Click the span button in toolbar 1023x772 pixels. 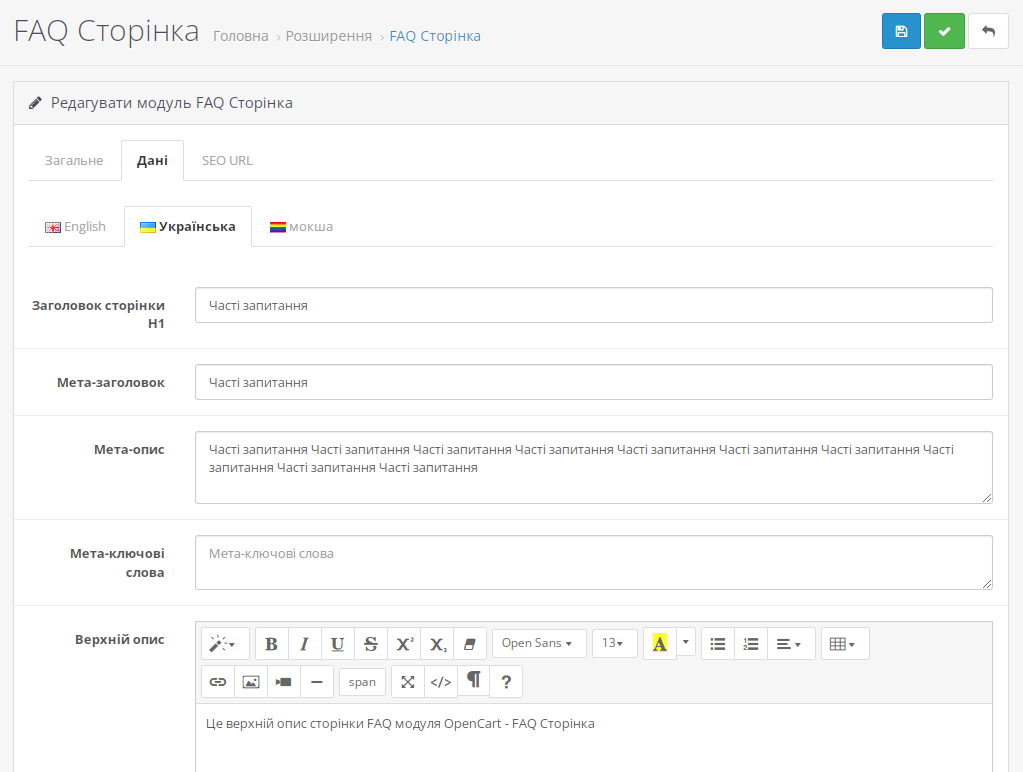(x=362, y=682)
